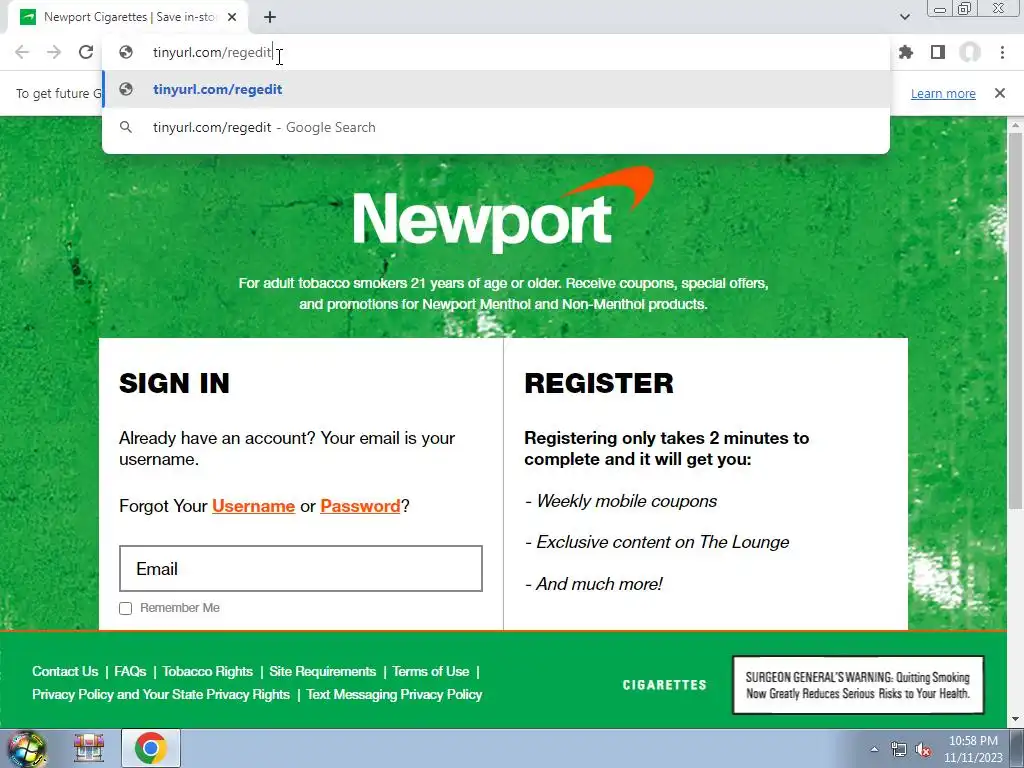1024x768 pixels.
Task: Open Privacy Policy and State Privacy Rights
Action: (x=161, y=694)
